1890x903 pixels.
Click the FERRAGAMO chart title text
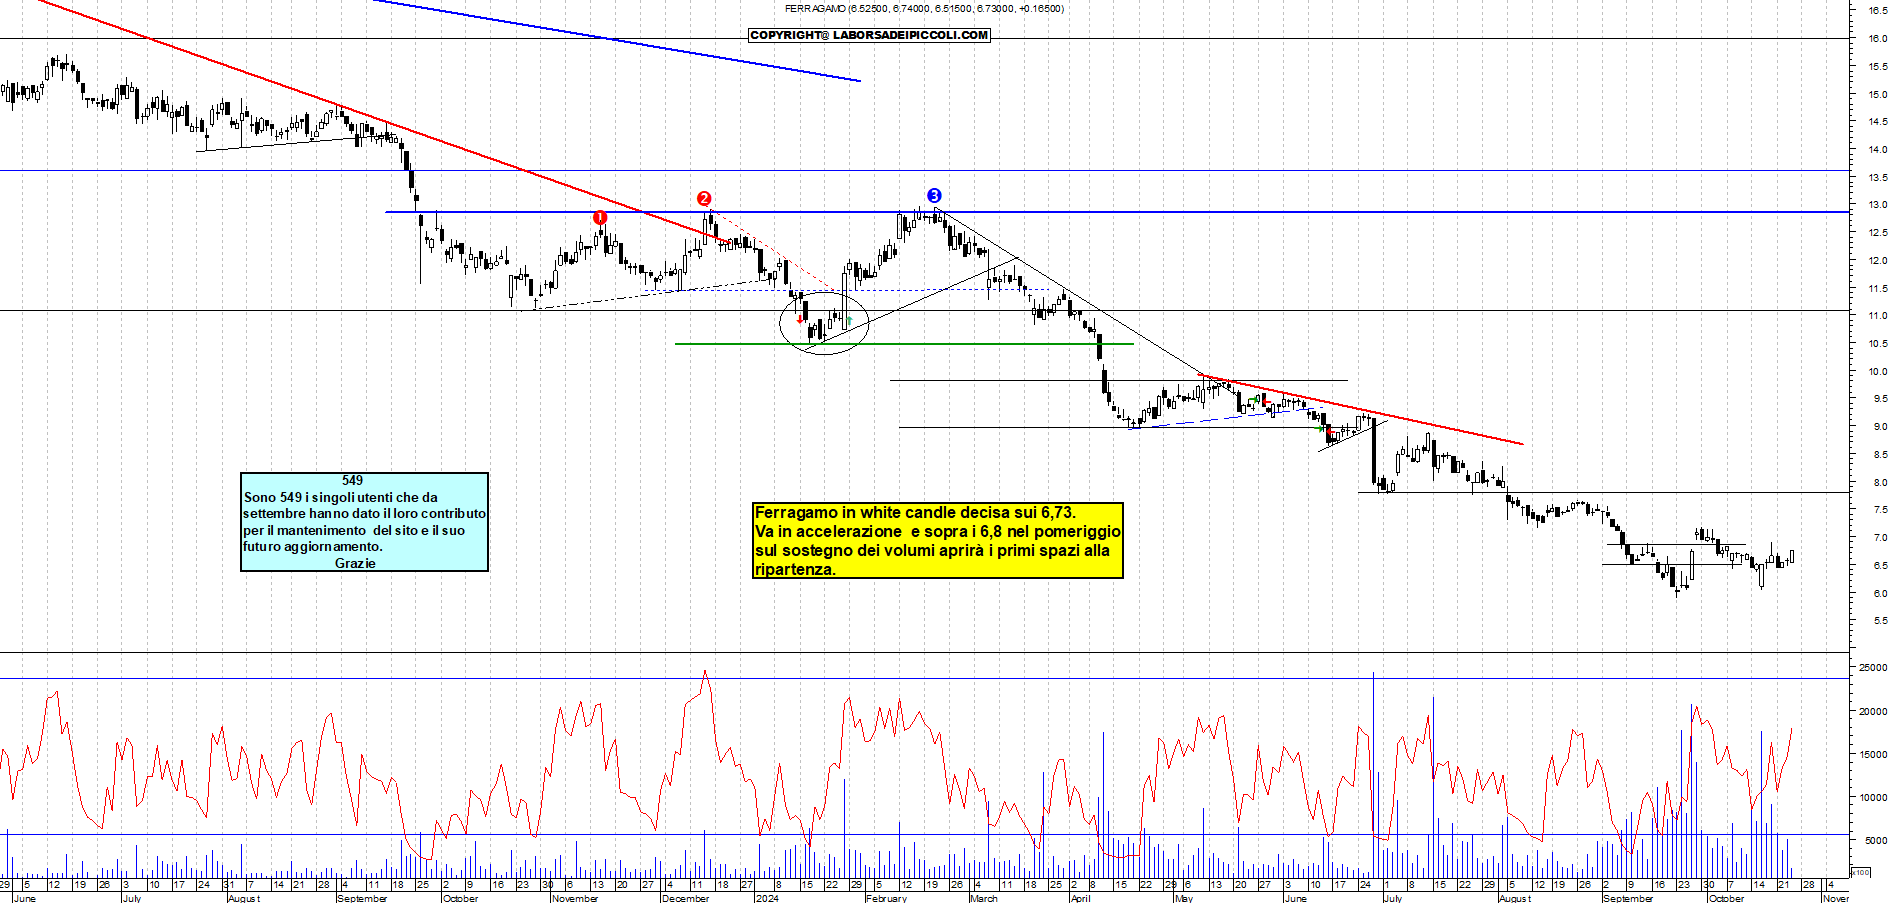pyautogui.click(x=924, y=9)
